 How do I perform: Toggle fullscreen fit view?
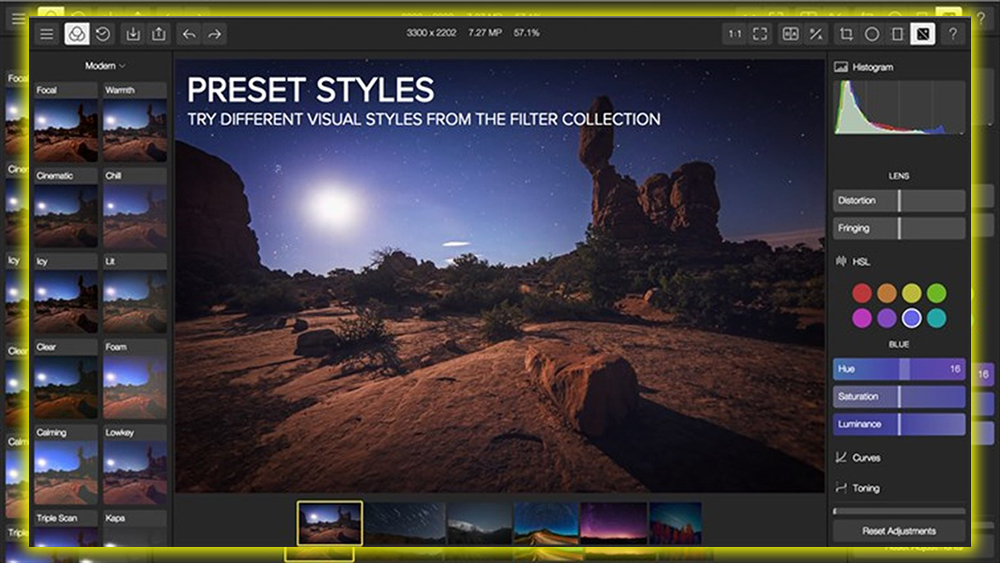pos(760,34)
